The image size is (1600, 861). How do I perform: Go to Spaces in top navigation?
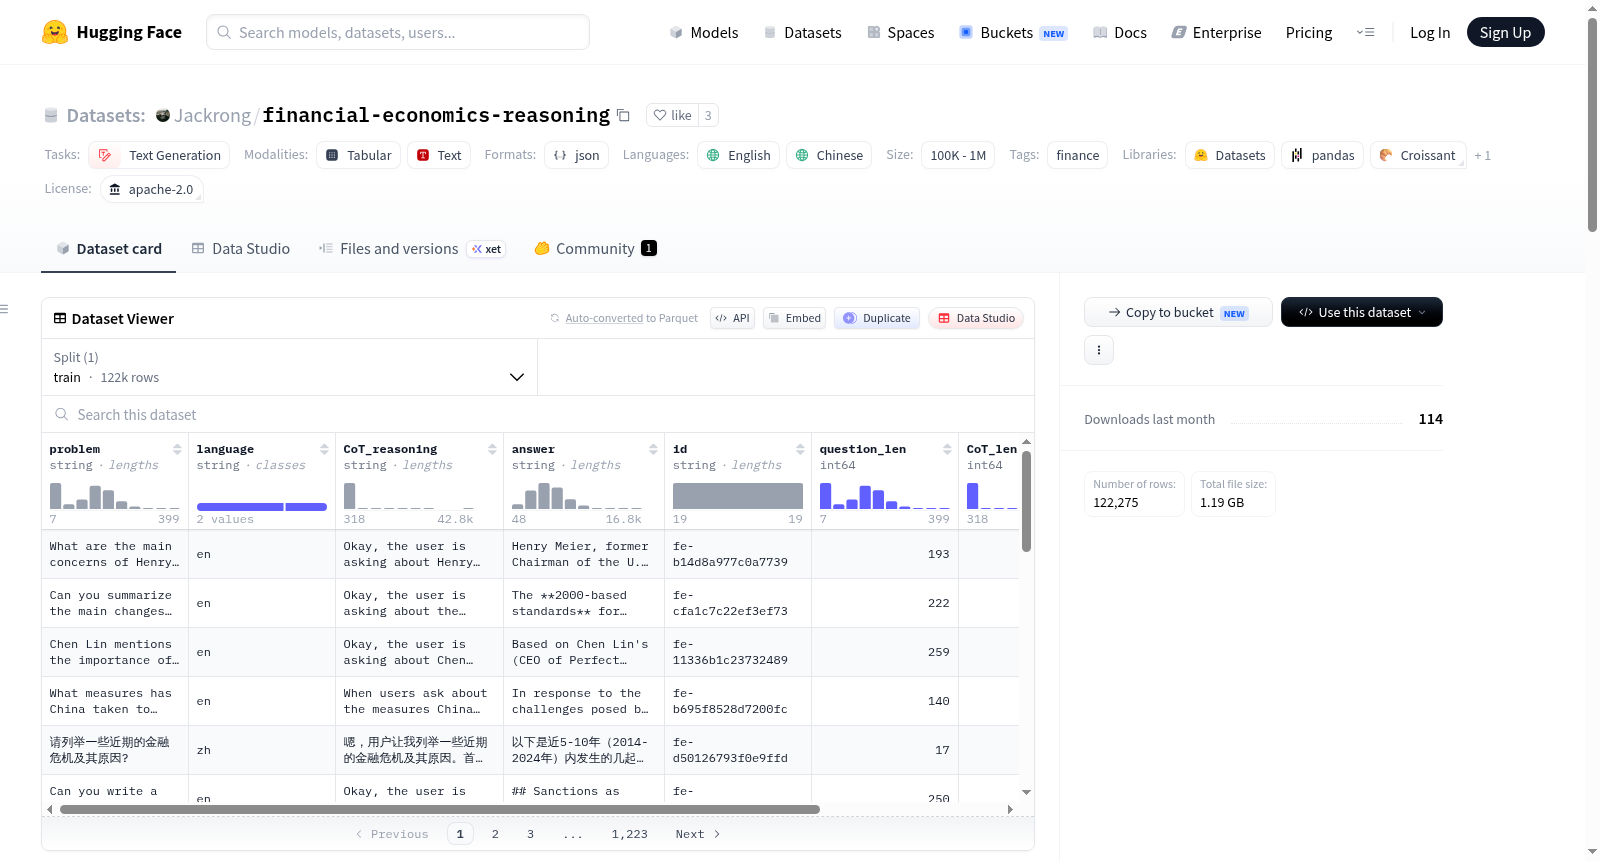click(x=901, y=32)
